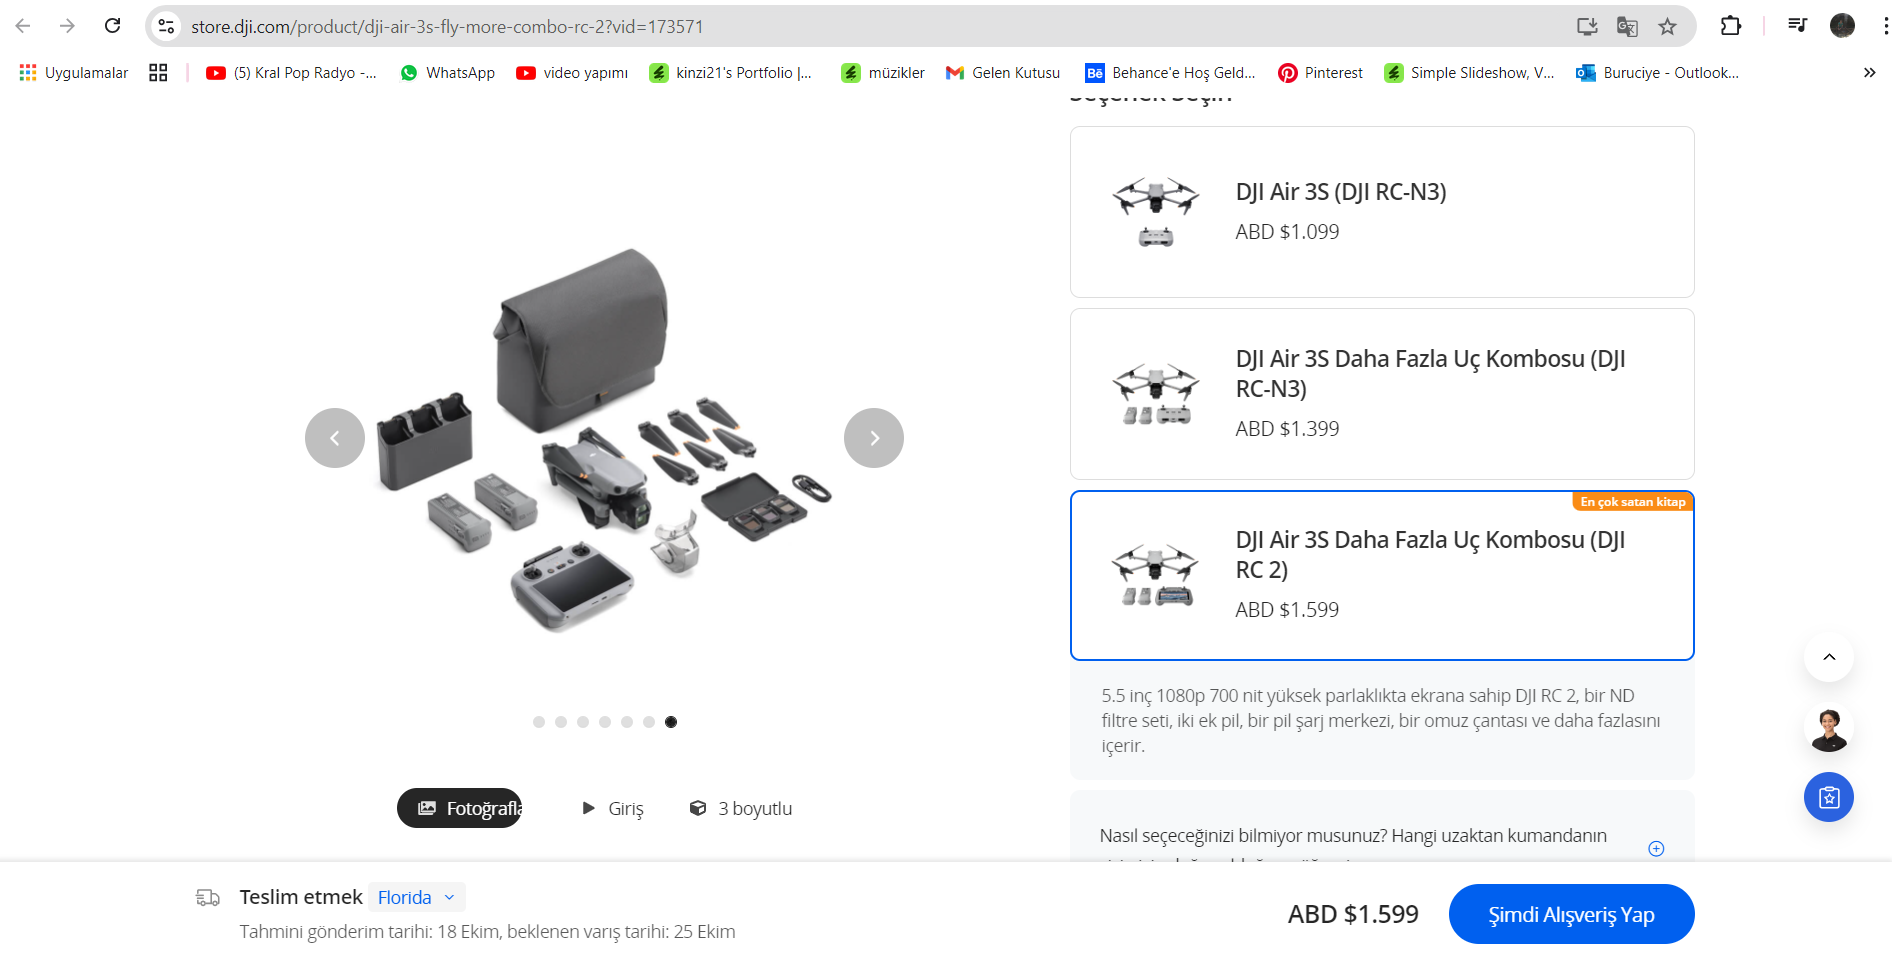Click the next image arrow in gallery

tap(873, 438)
